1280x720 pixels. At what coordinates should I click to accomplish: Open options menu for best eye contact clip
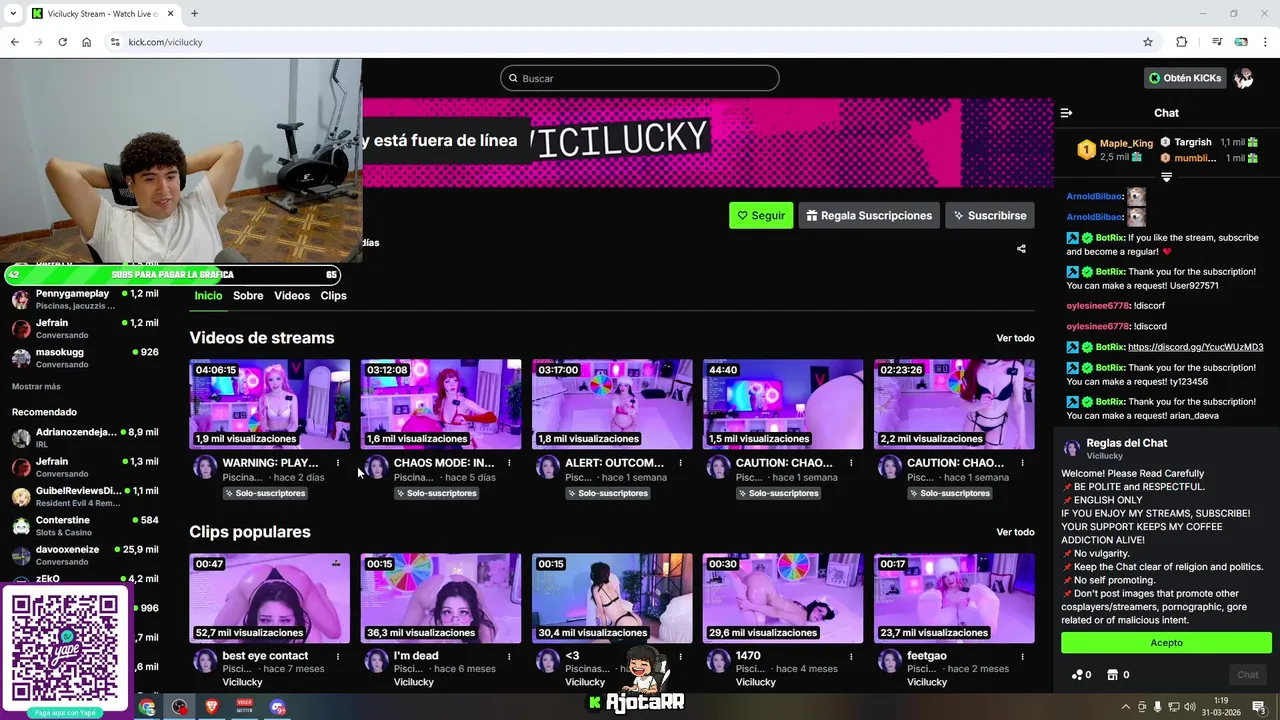click(x=338, y=656)
